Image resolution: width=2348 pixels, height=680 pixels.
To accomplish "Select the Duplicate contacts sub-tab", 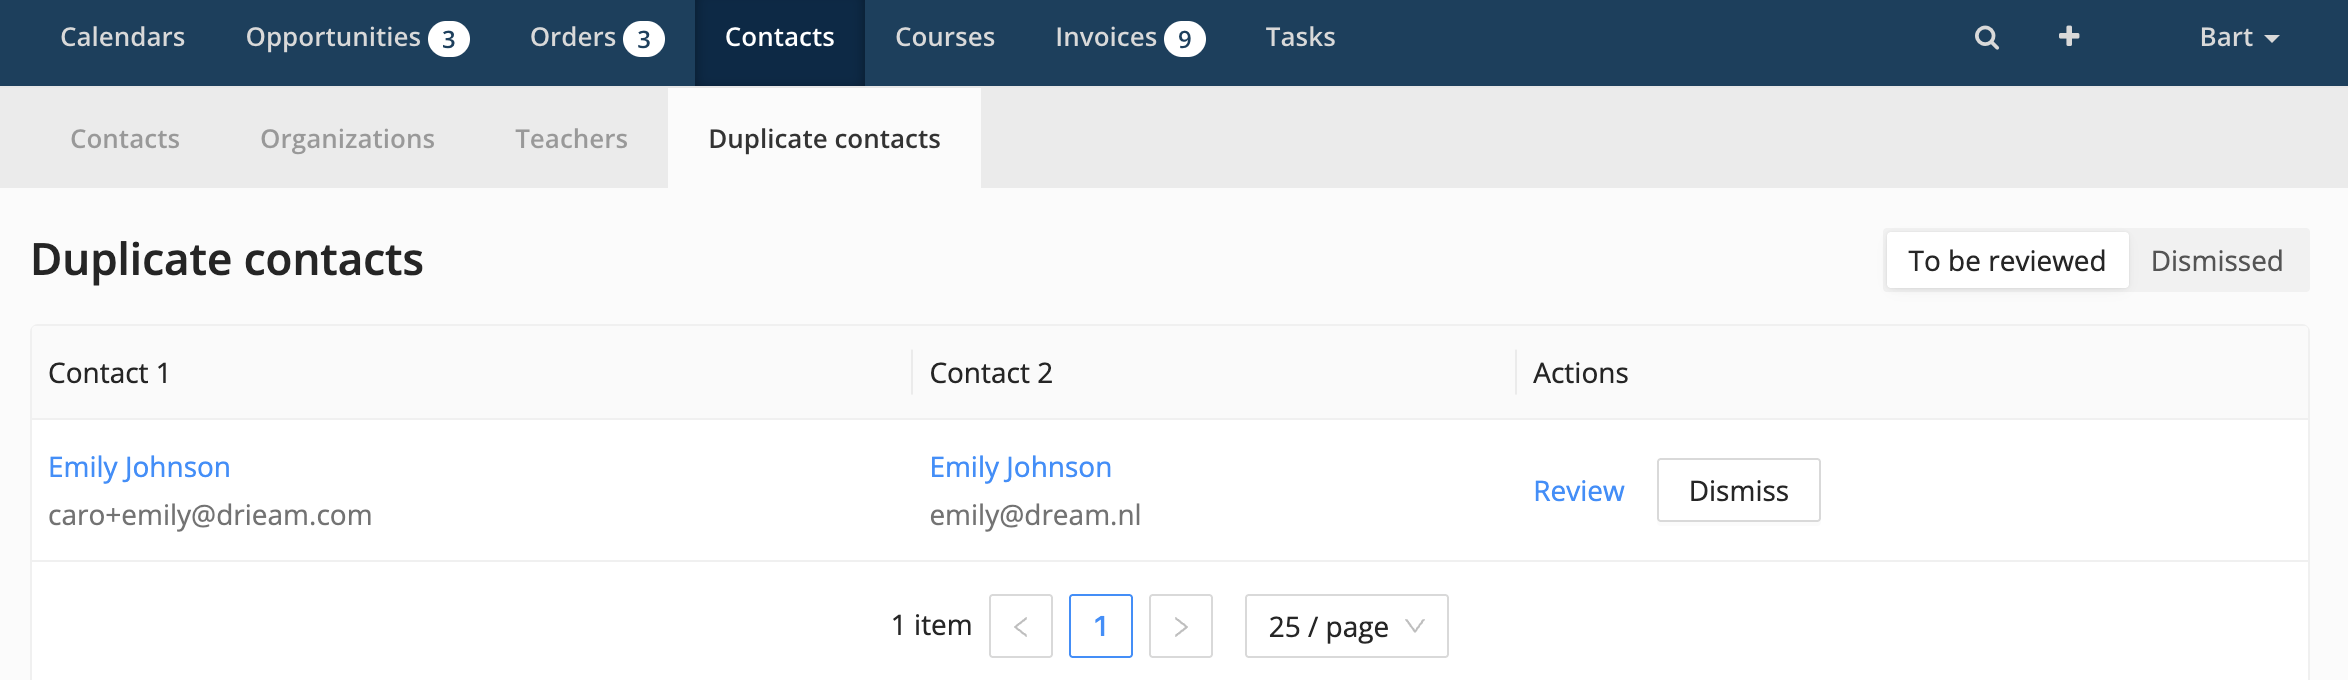I will [824, 138].
